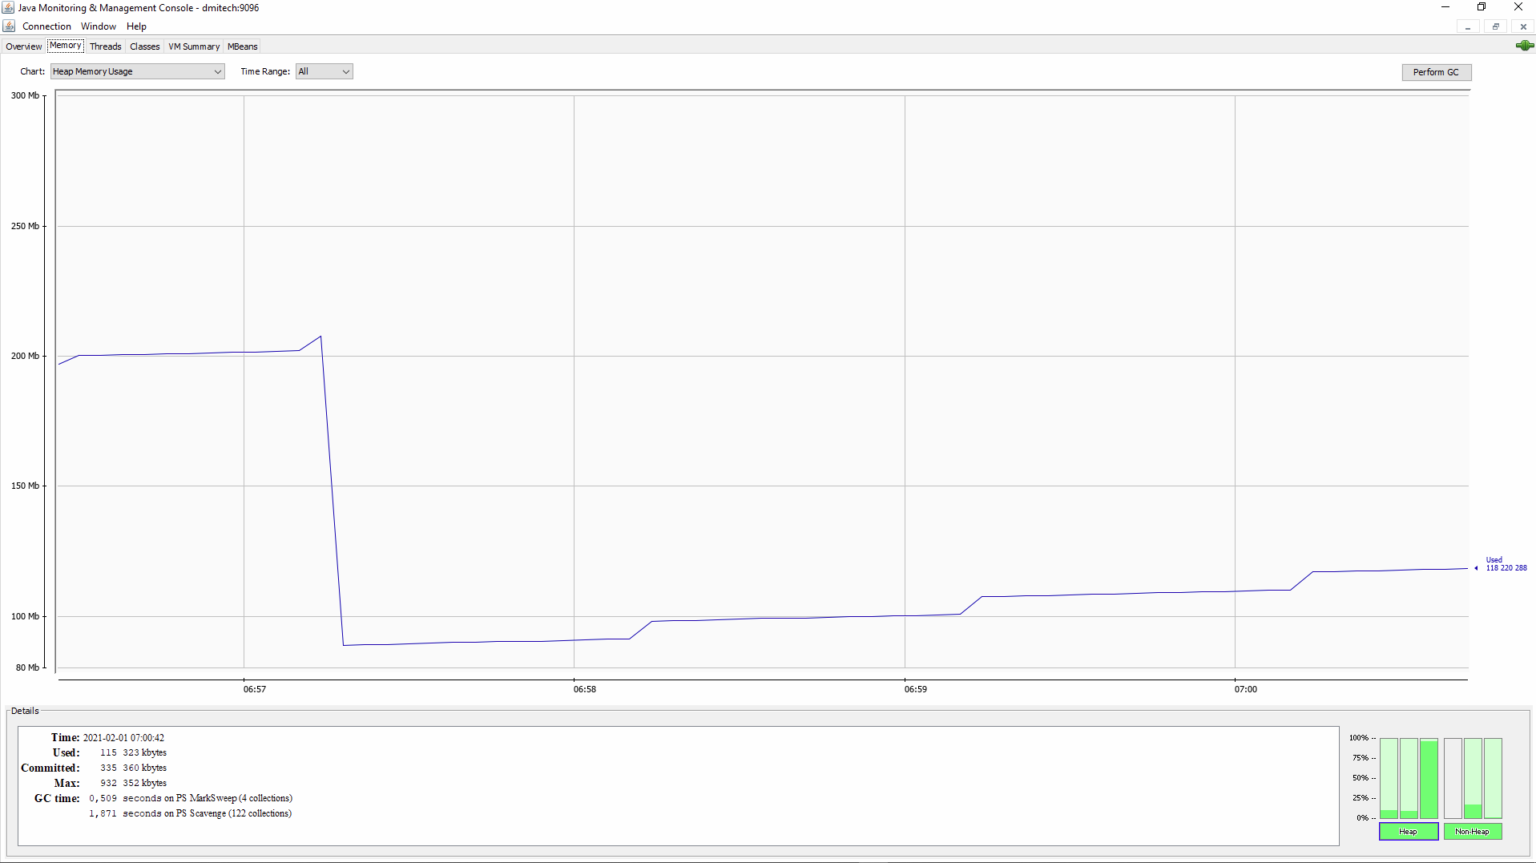Close the inner connection frame
Viewport: 1536px width, 863px height.
[1523, 27]
